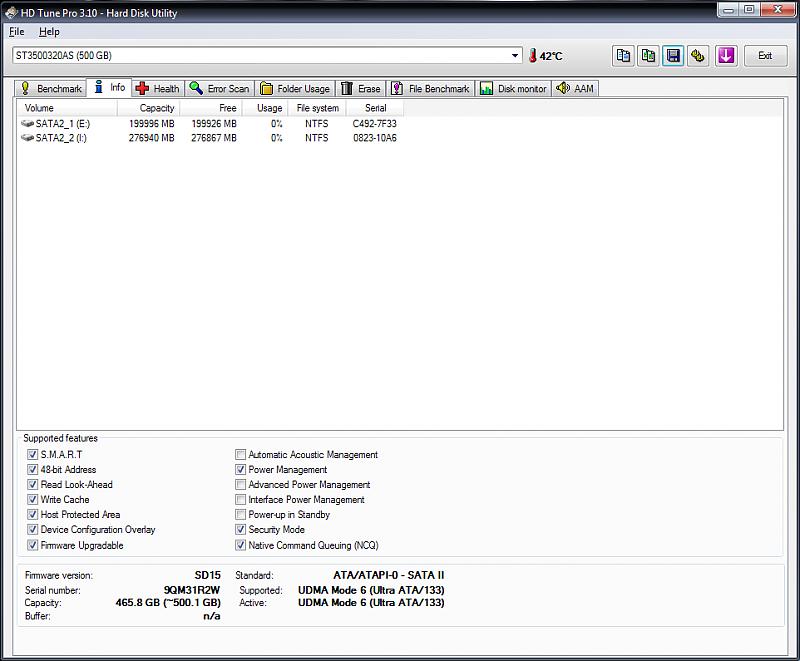
Task: Sort by the Usage column header
Action: (265, 108)
